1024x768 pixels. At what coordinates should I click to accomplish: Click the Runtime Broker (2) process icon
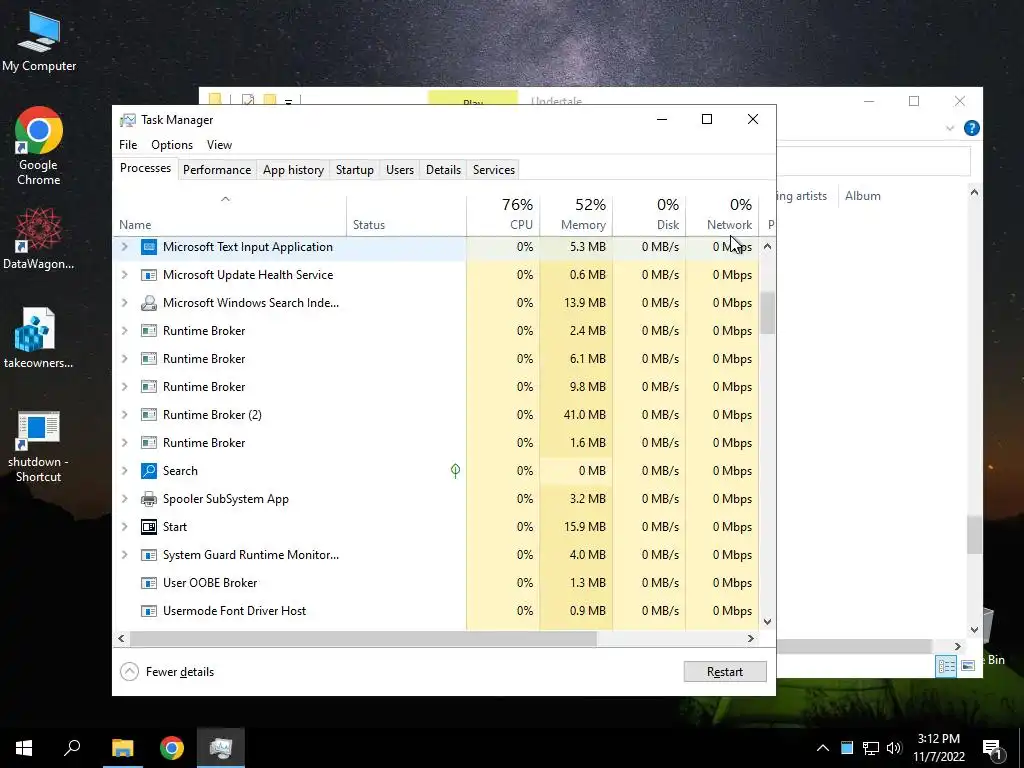149,415
